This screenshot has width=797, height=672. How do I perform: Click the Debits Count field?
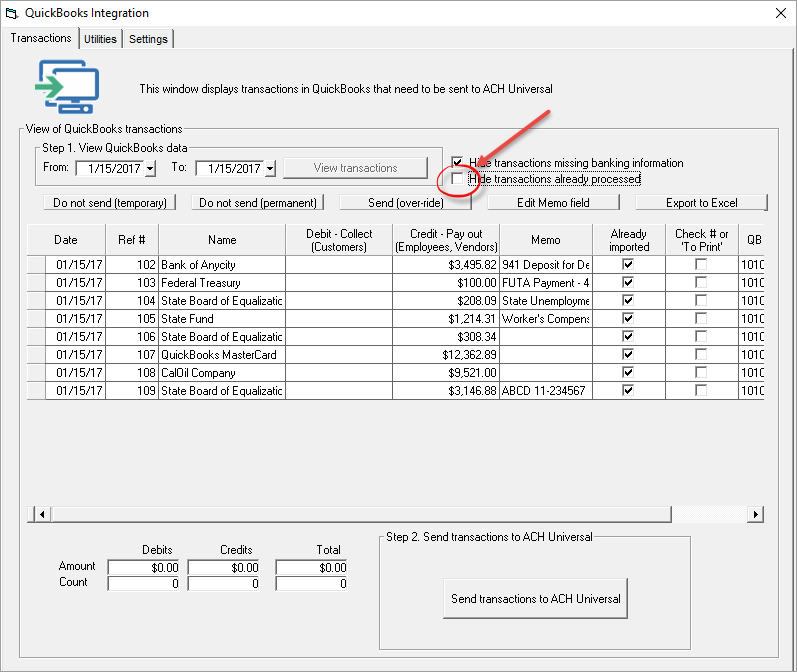click(144, 584)
